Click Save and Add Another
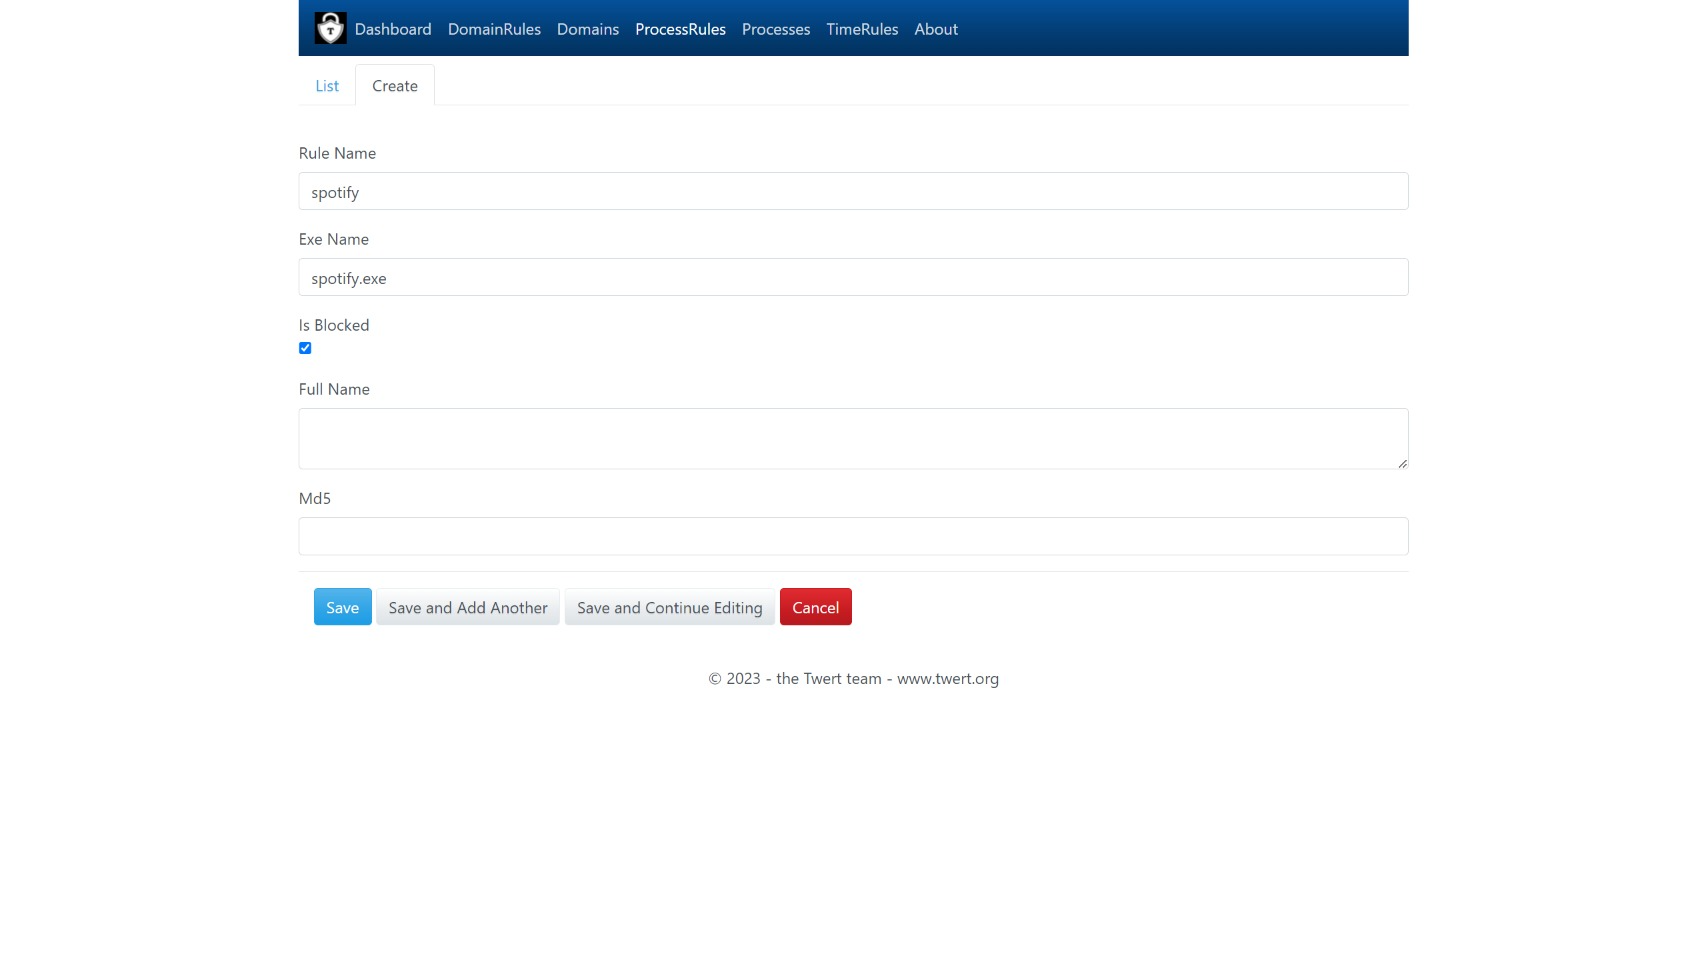Image resolution: width=1707 pixels, height=960 pixels. [468, 607]
